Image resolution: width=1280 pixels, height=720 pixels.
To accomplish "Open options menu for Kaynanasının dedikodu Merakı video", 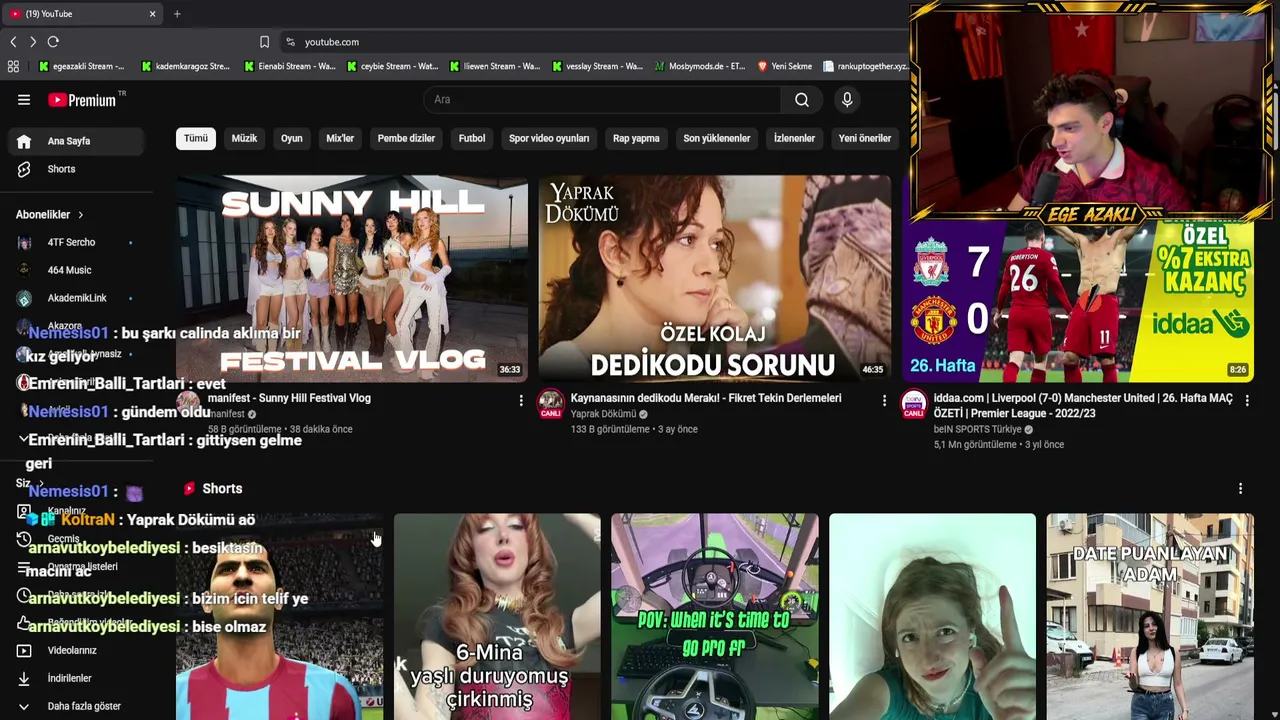I will [x=884, y=400].
